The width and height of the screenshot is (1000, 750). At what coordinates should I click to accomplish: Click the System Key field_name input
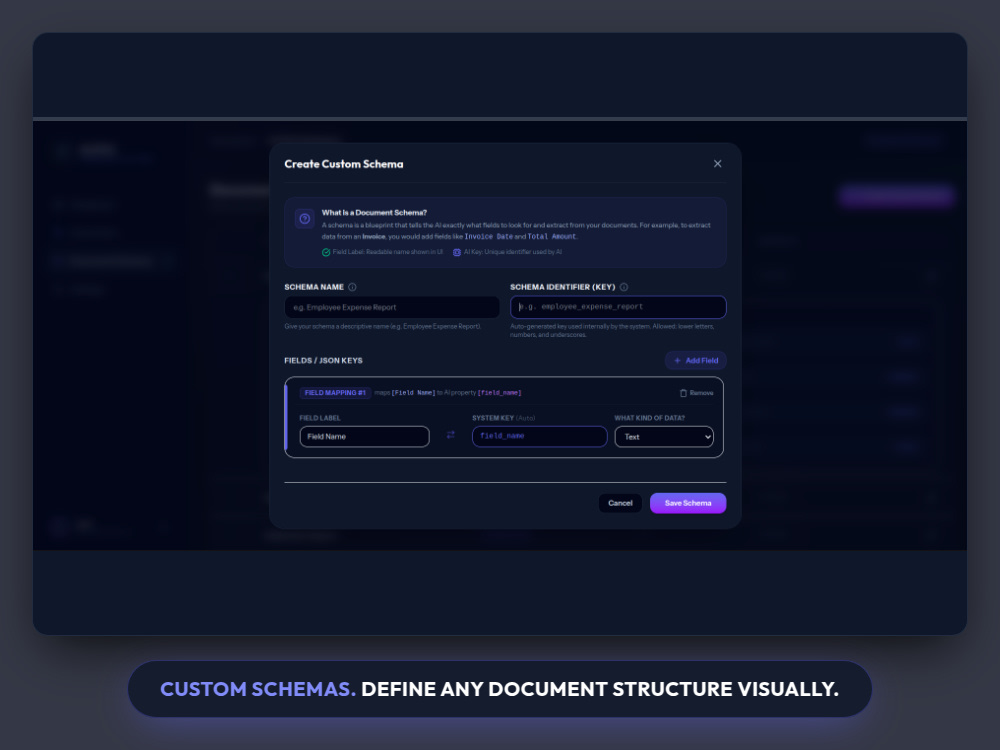point(540,436)
